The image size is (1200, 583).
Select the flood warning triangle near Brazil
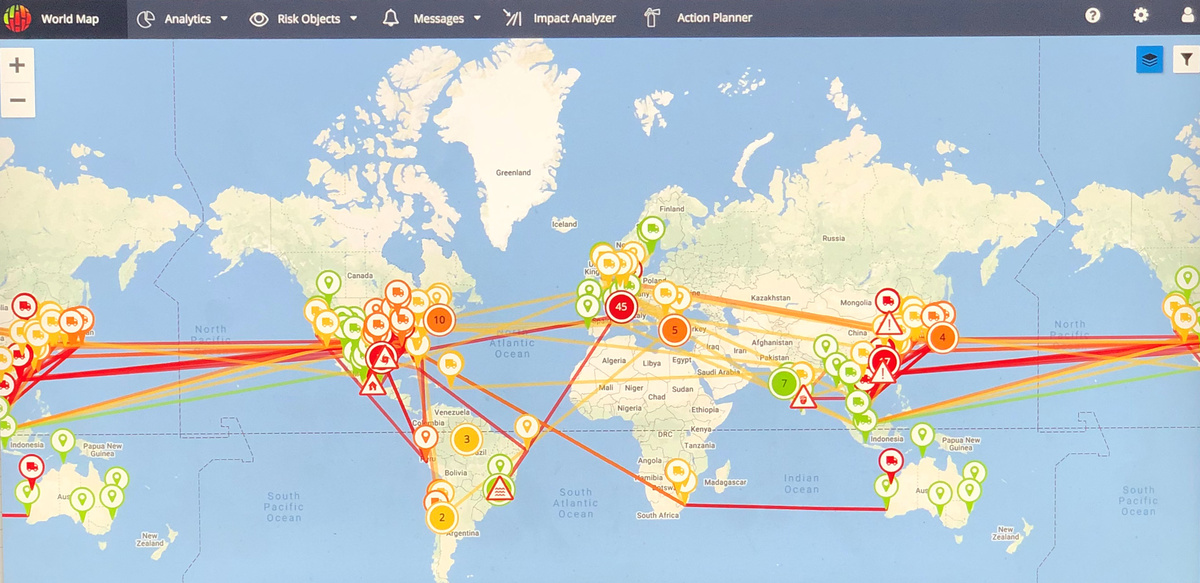click(x=501, y=490)
